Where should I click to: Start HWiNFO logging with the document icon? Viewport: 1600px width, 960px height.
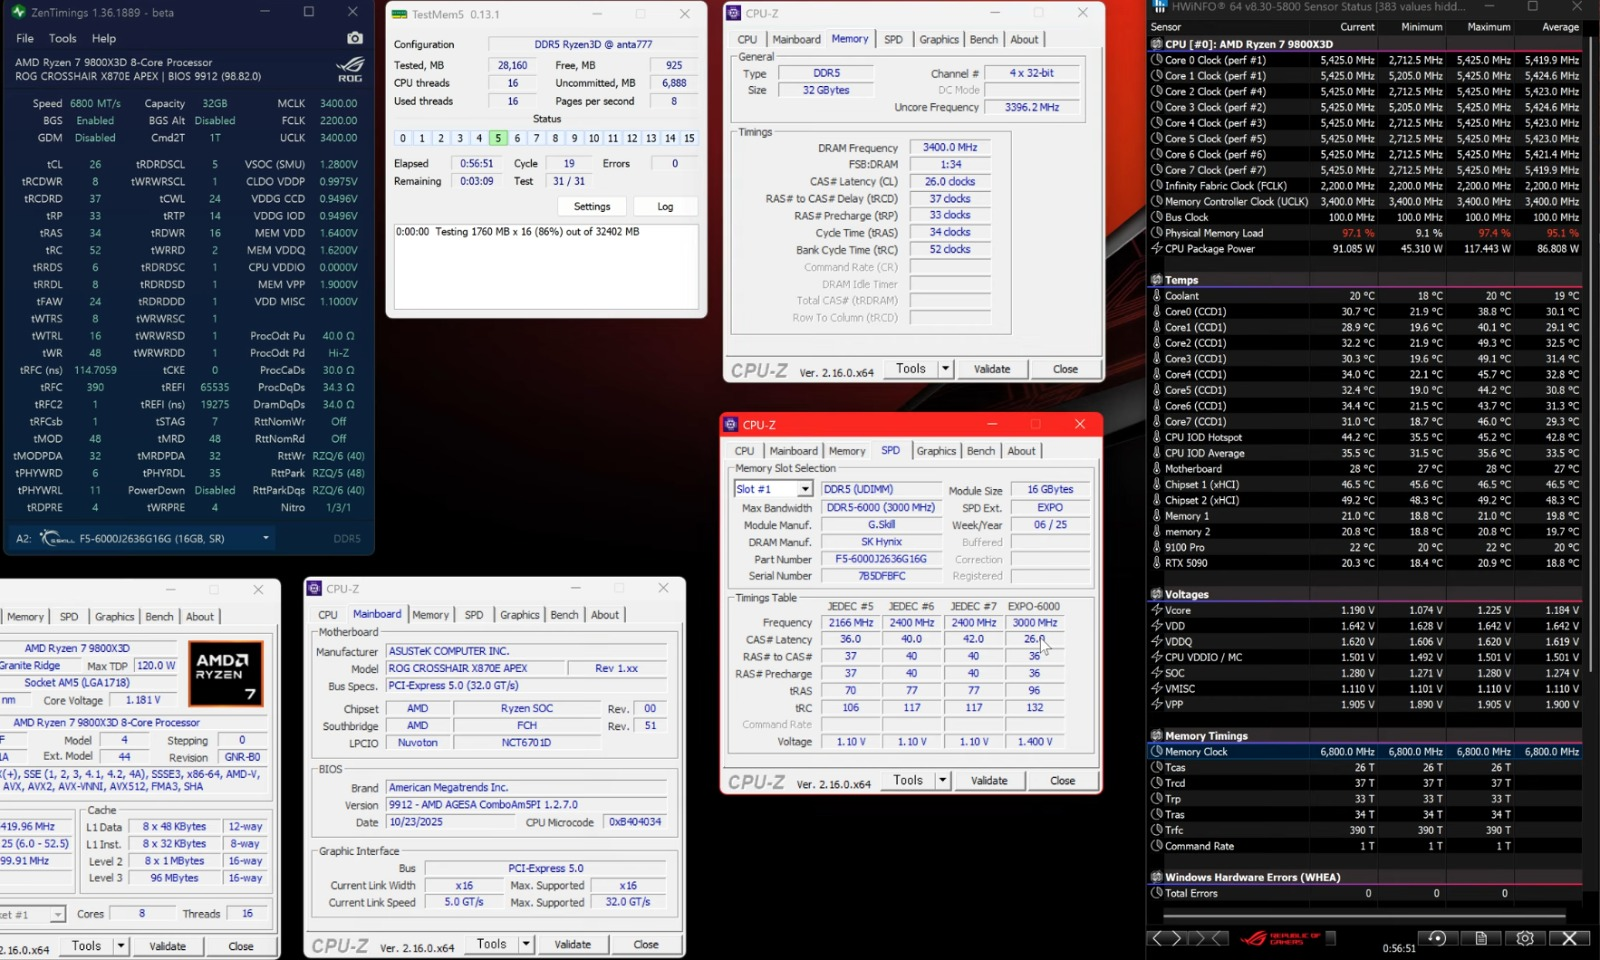click(1481, 938)
